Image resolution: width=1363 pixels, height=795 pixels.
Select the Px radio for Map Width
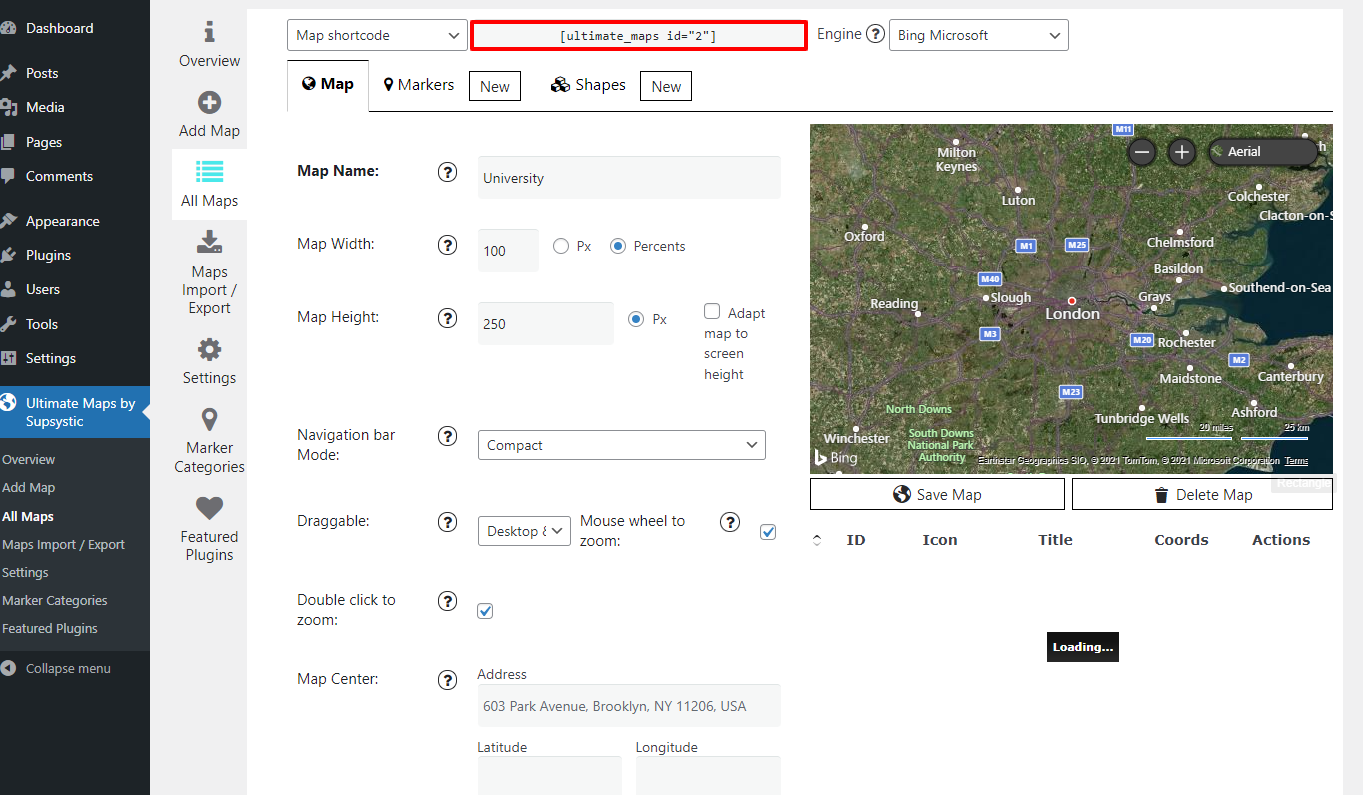pyautogui.click(x=561, y=246)
